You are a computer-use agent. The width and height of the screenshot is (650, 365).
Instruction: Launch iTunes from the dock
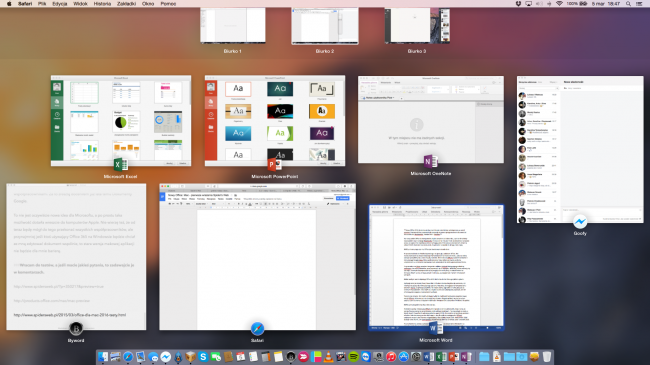(391, 356)
